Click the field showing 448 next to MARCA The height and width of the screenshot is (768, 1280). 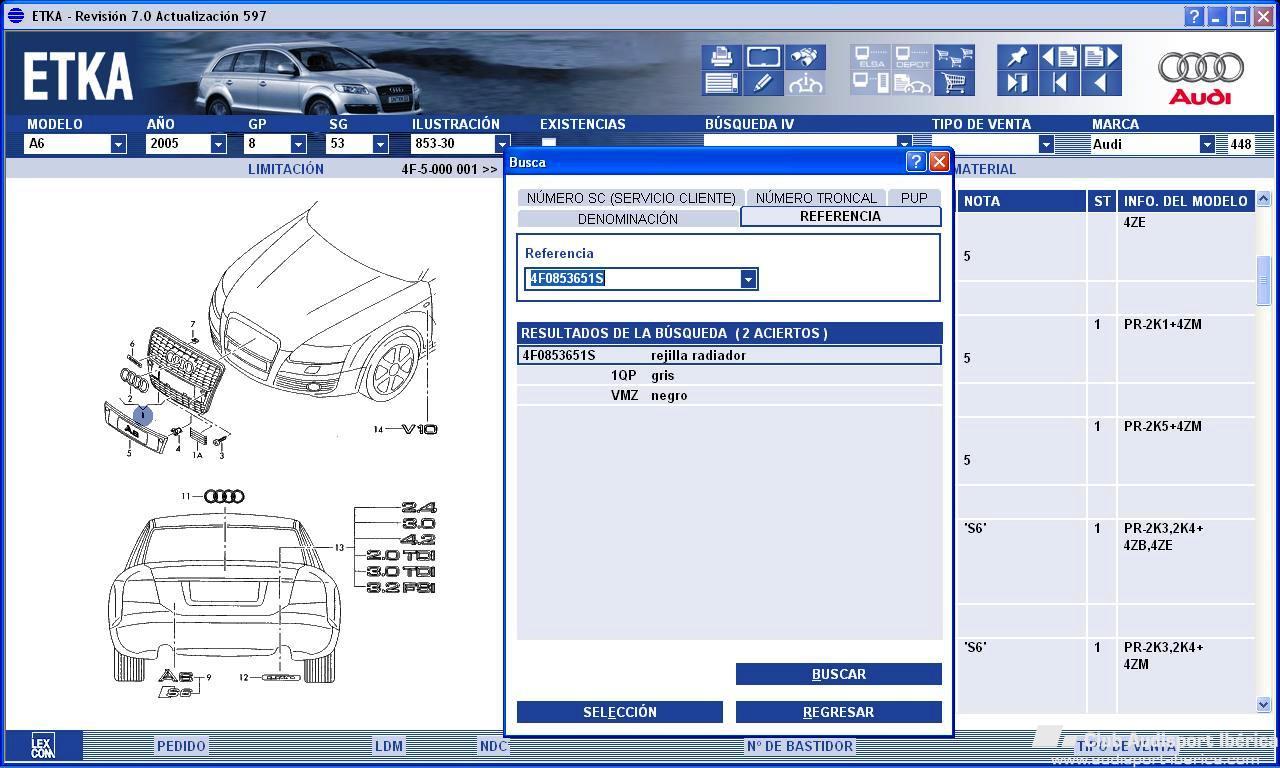click(1241, 144)
